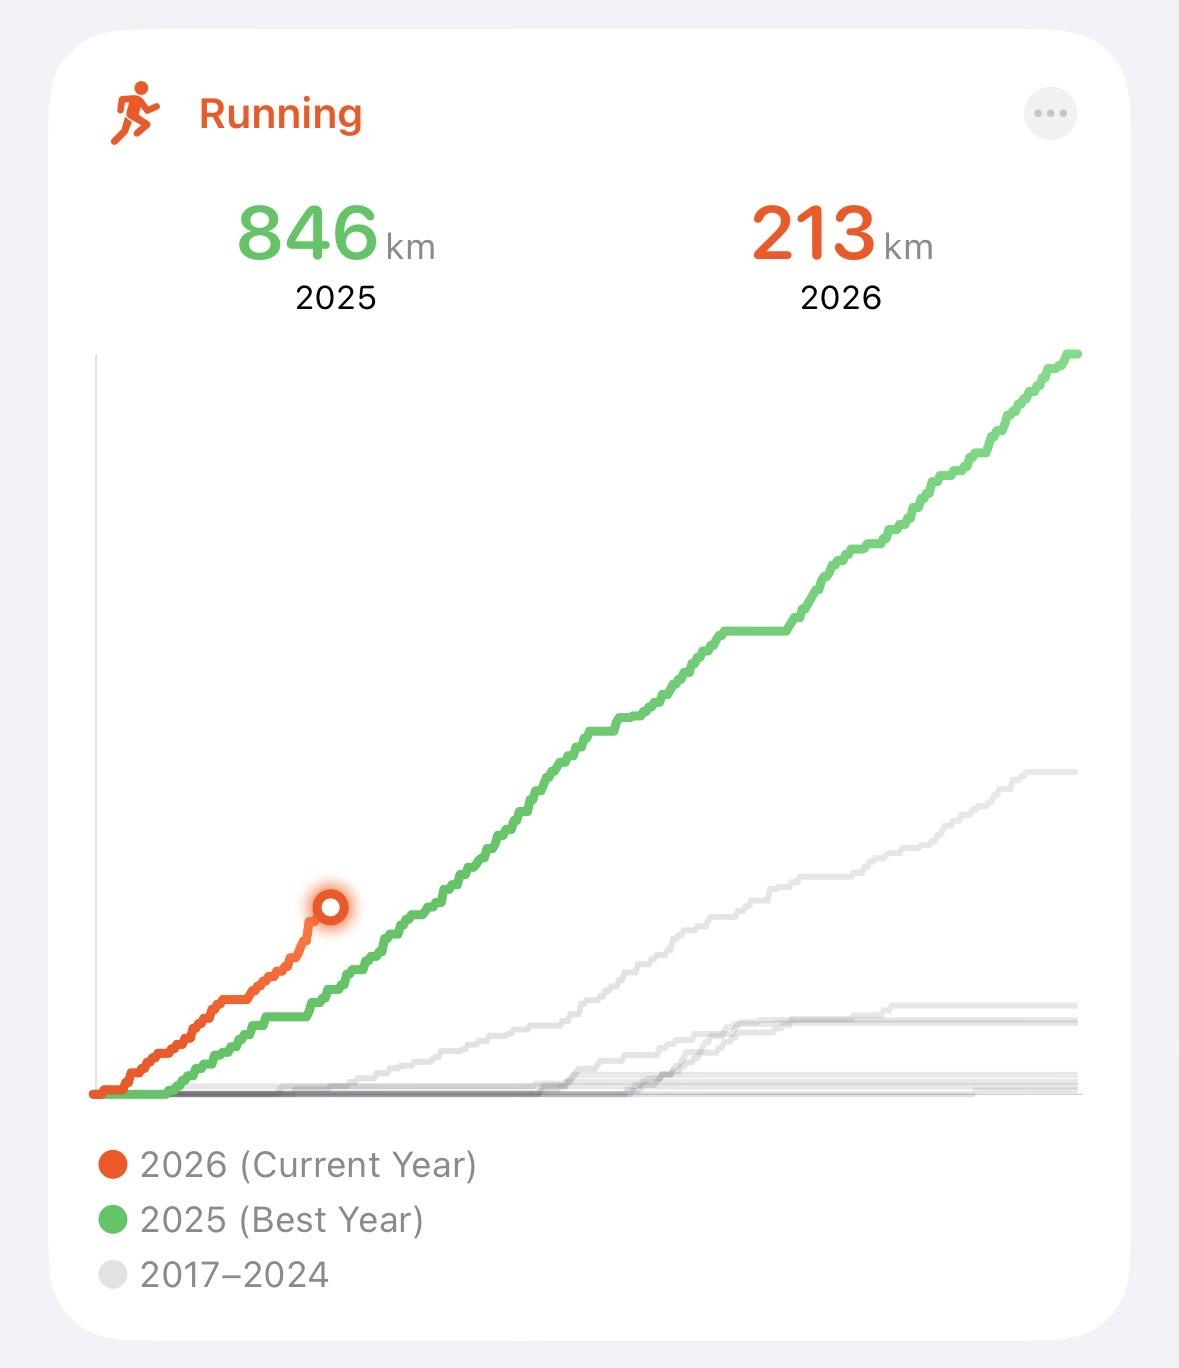Tap the 2026 year label under 213
This screenshot has width=1179, height=1368.
tap(841, 298)
